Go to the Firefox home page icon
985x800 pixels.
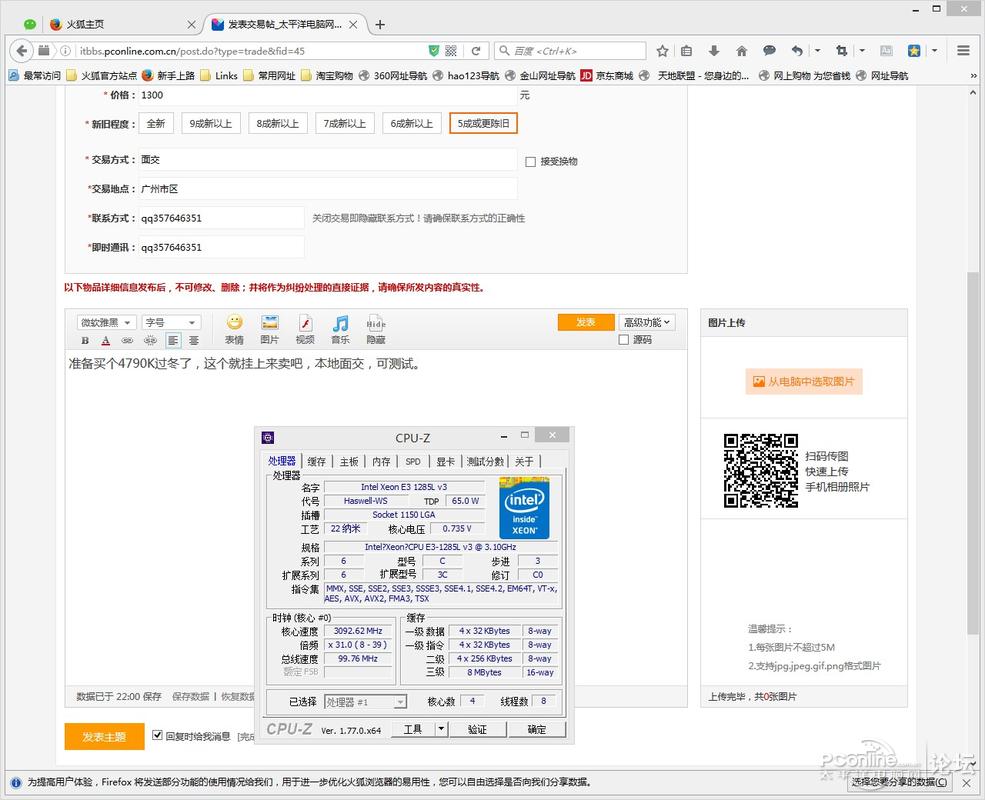point(741,51)
